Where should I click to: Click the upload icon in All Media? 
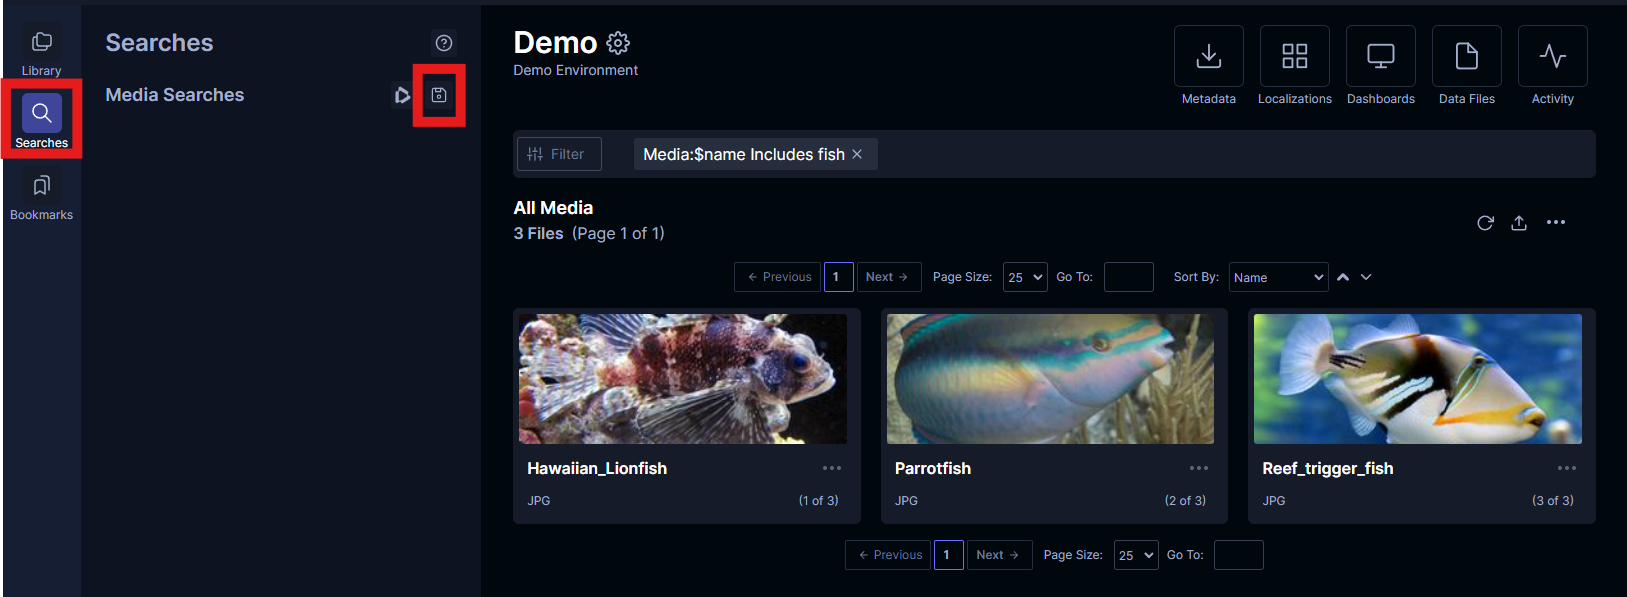click(x=1519, y=223)
